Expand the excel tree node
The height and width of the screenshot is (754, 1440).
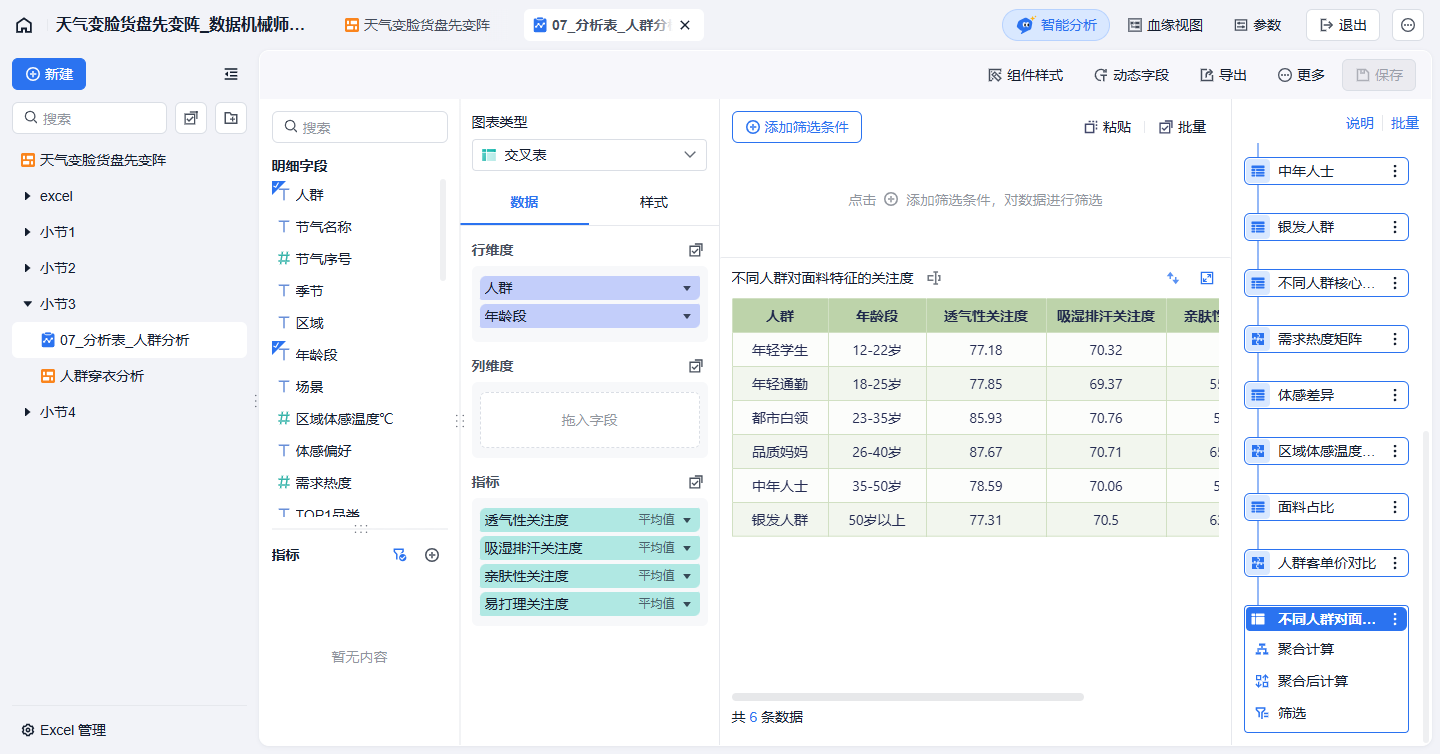pyautogui.click(x=28, y=196)
